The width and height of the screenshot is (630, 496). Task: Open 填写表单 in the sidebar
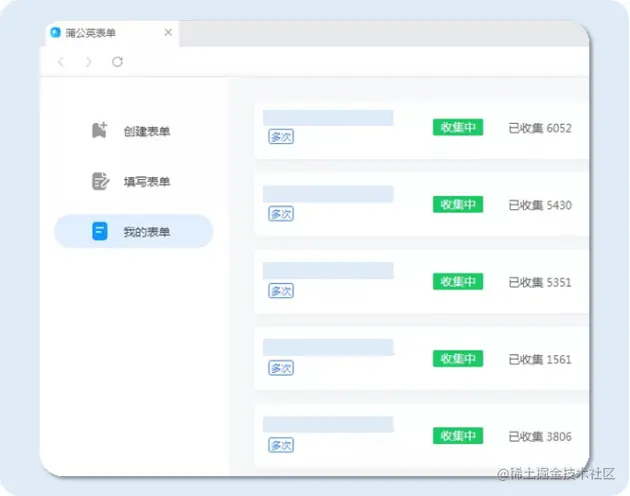(133, 181)
